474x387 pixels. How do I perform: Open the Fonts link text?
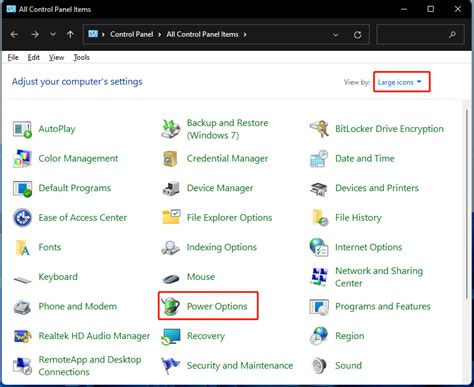(50, 247)
